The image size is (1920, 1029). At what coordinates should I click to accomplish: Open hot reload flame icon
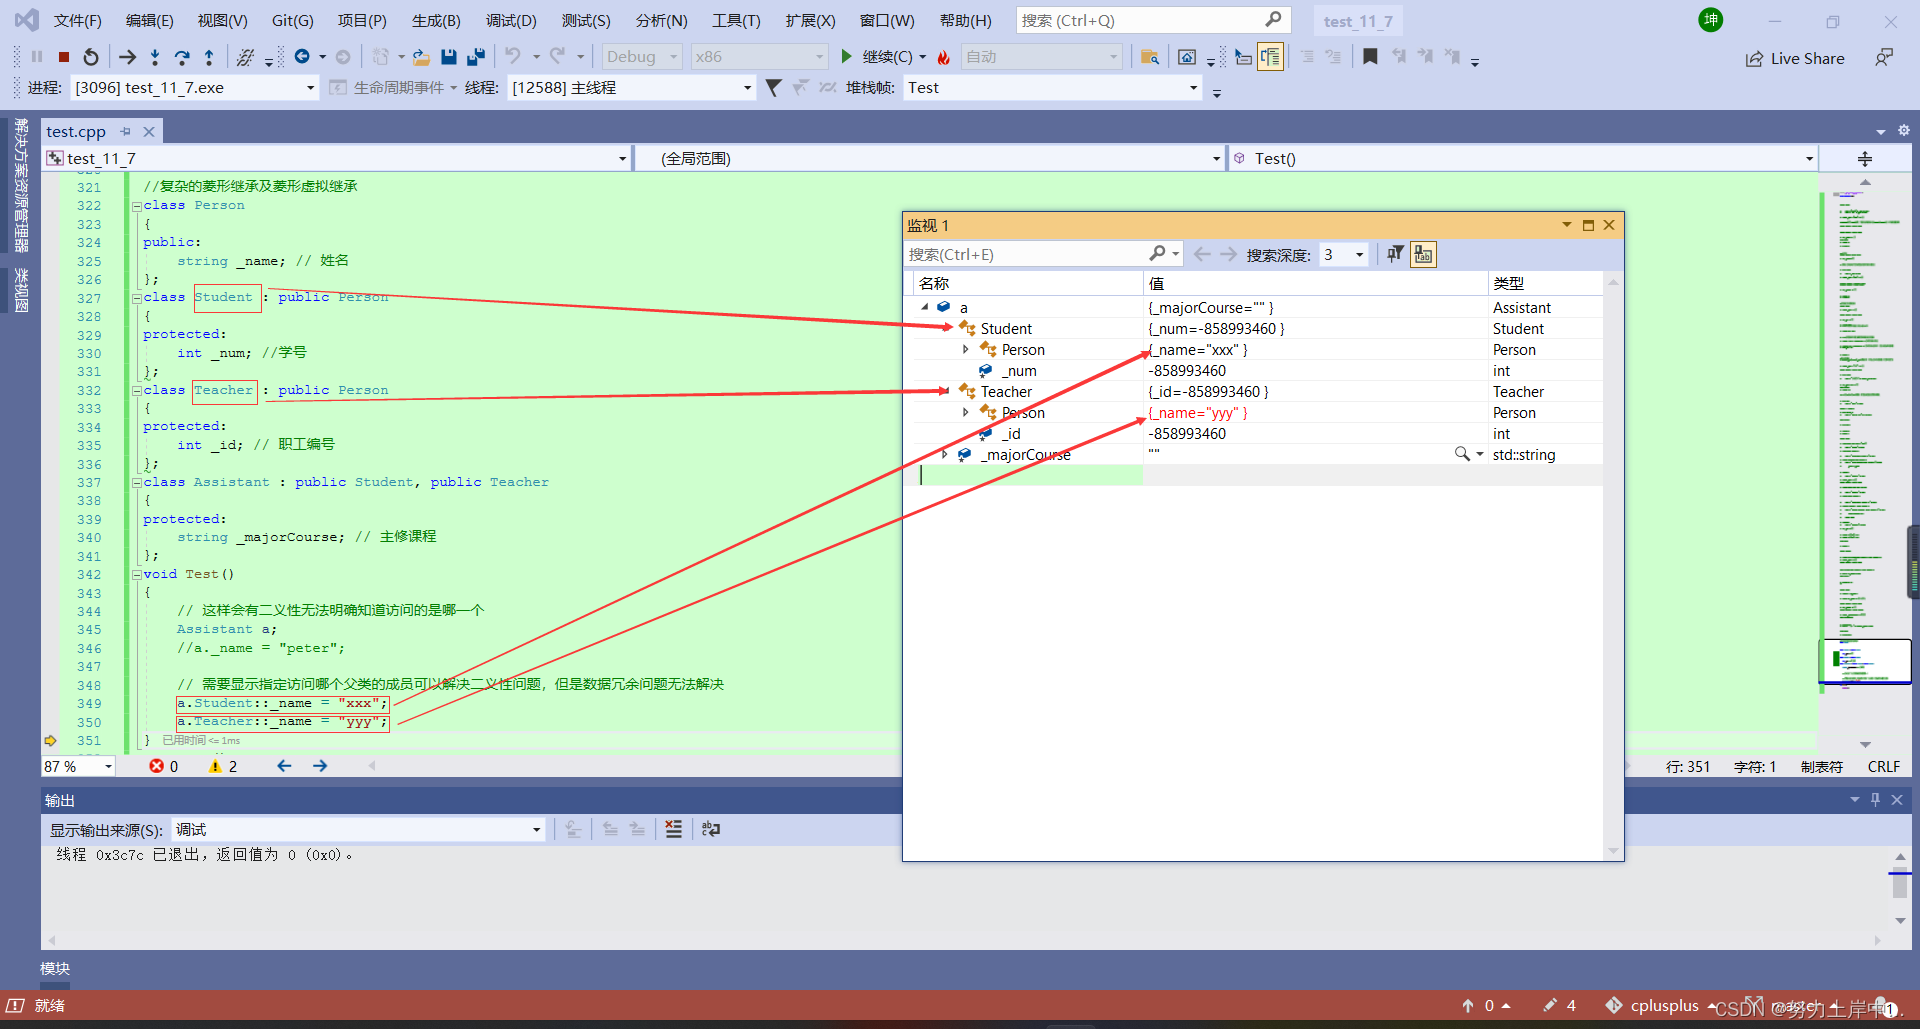point(943,57)
